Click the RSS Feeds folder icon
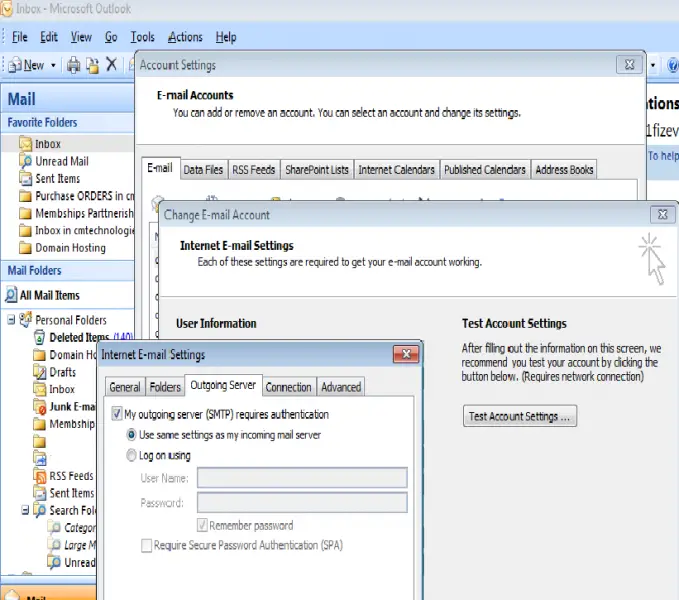 pos(39,476)
